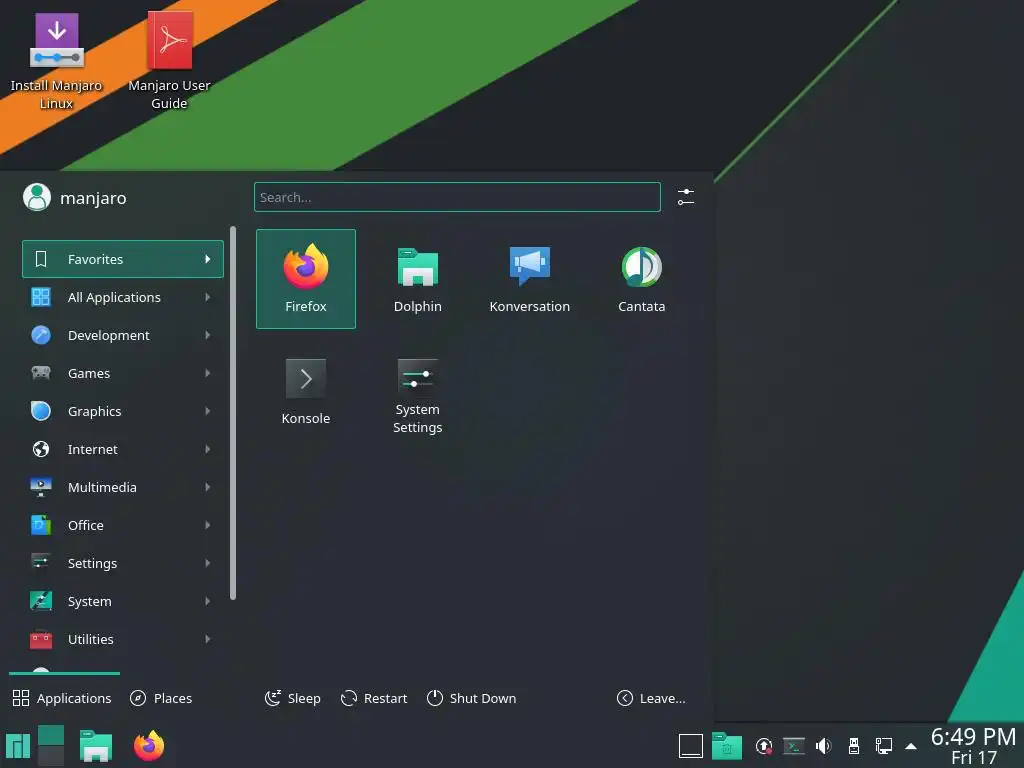Image resolution: width=1024 pixels, height=768 pixels.
Task: Select the Favorites category
Action: 123,259
